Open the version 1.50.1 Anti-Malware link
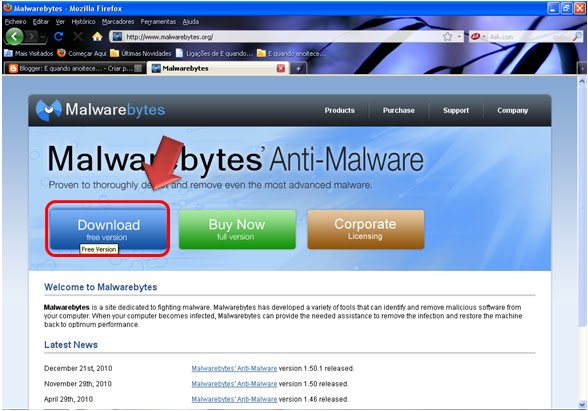The height and width of the screenshot is (411, 588). click(x=234, y=369)
